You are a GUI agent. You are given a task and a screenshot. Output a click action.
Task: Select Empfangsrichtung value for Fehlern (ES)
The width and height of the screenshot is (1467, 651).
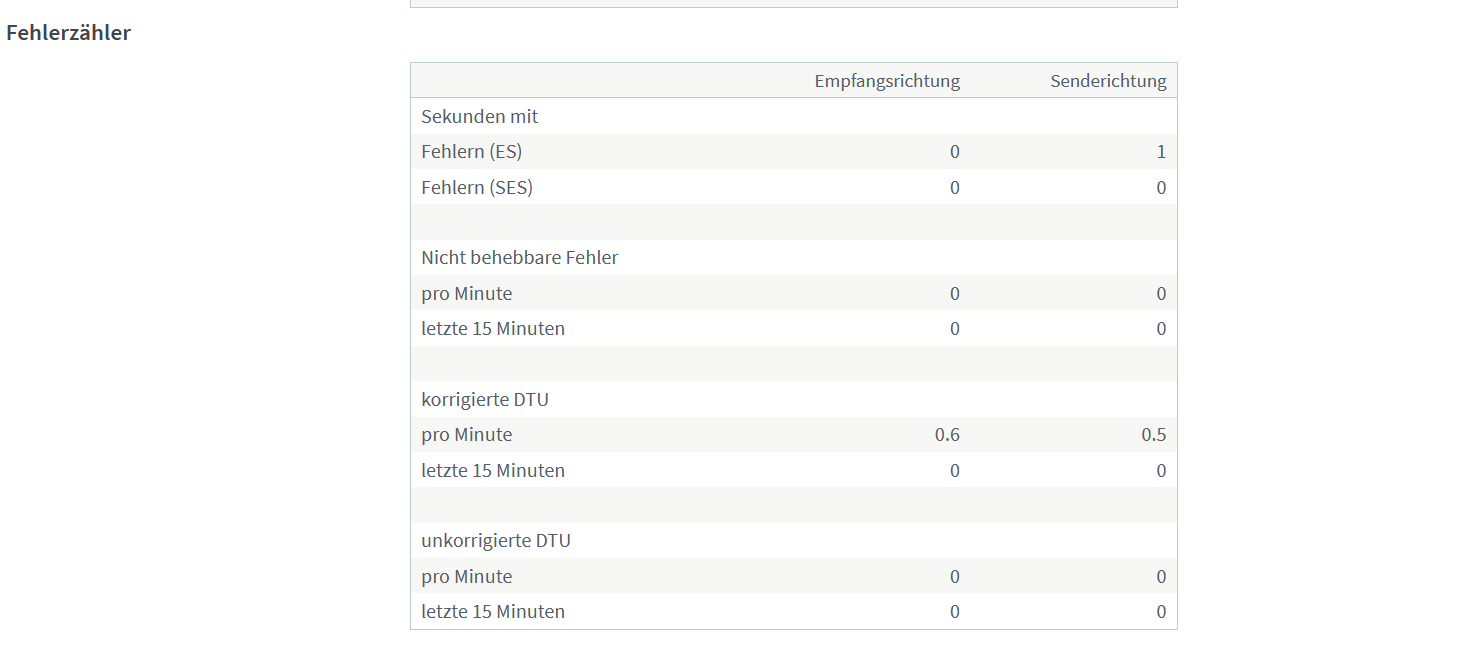(954, 152)
